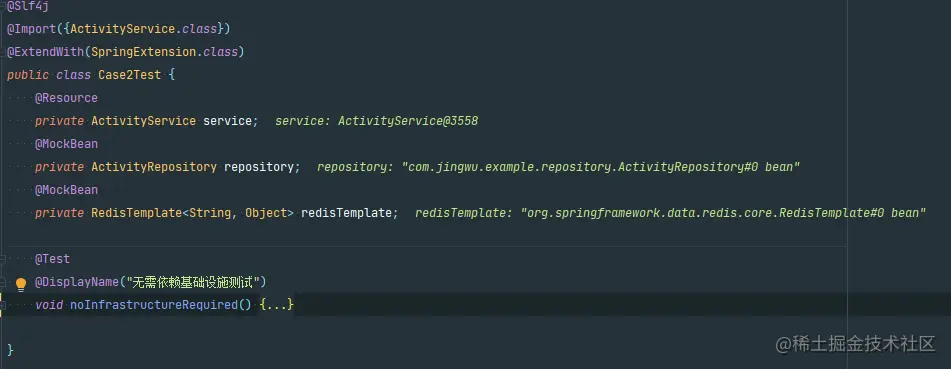Click the service field name
951x369 pixels.
(227, 121)
